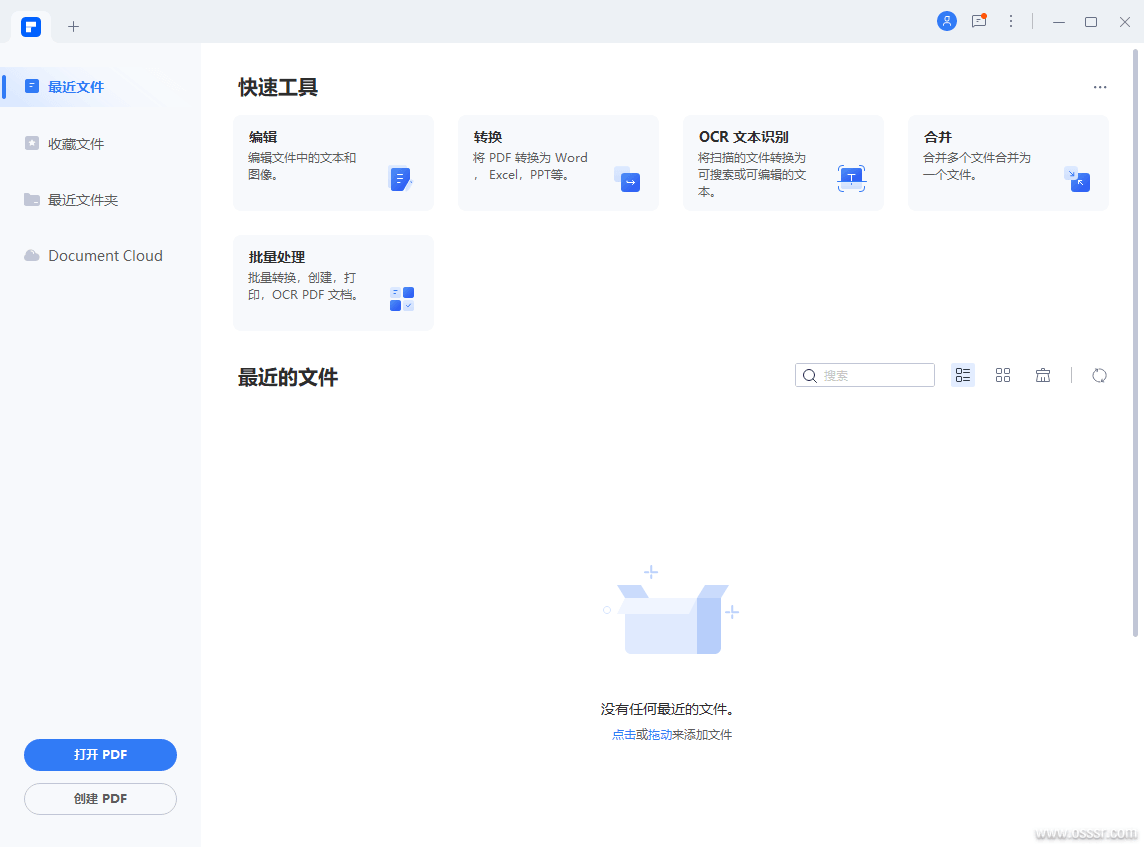
Task: Open 最近文件夹 in the sidebar
Action: coord(83,200)
